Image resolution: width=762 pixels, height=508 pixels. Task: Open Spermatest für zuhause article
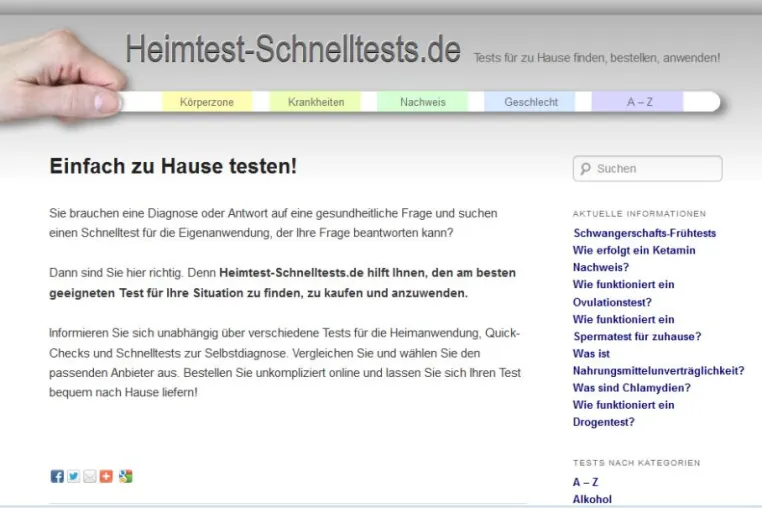tap(637, 328)
